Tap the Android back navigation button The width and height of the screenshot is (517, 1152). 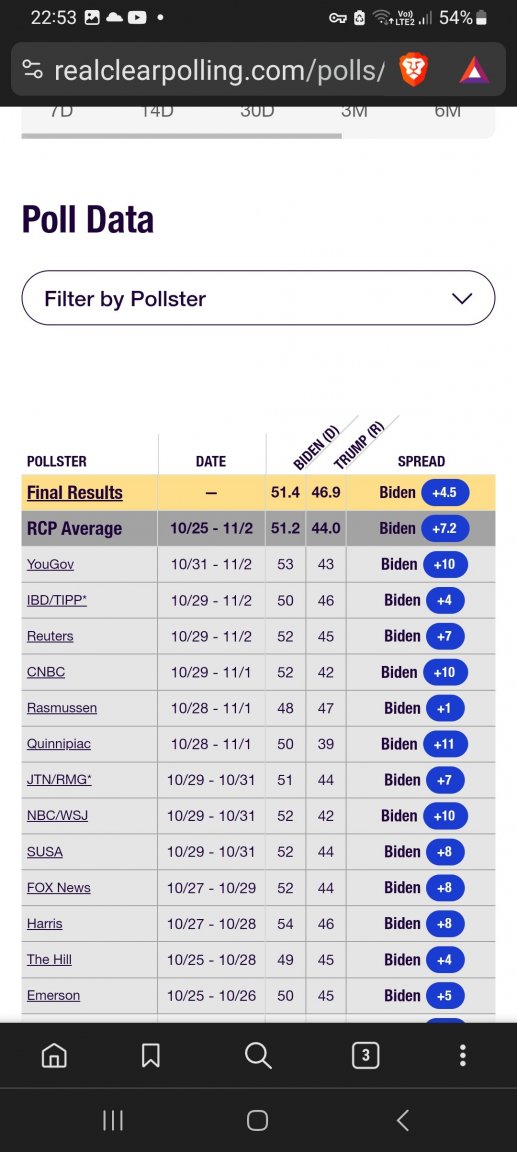[402, 1120]
